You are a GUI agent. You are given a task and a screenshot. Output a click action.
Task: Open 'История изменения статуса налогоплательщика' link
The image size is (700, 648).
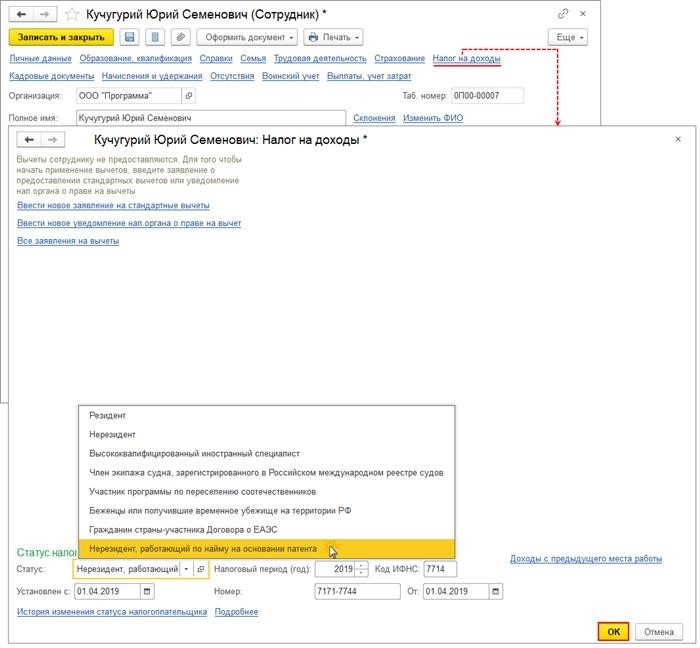click(112, 612)
